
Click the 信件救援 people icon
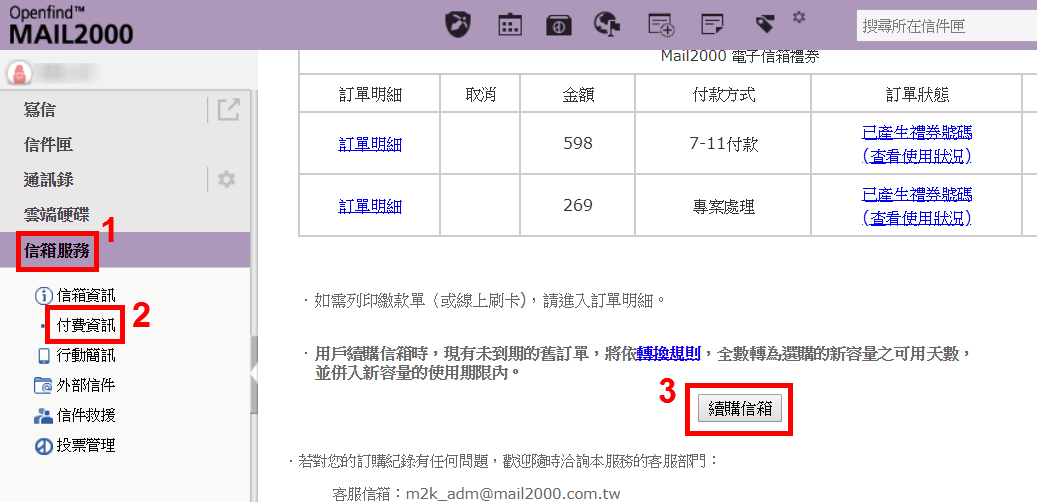pos(42,415)
